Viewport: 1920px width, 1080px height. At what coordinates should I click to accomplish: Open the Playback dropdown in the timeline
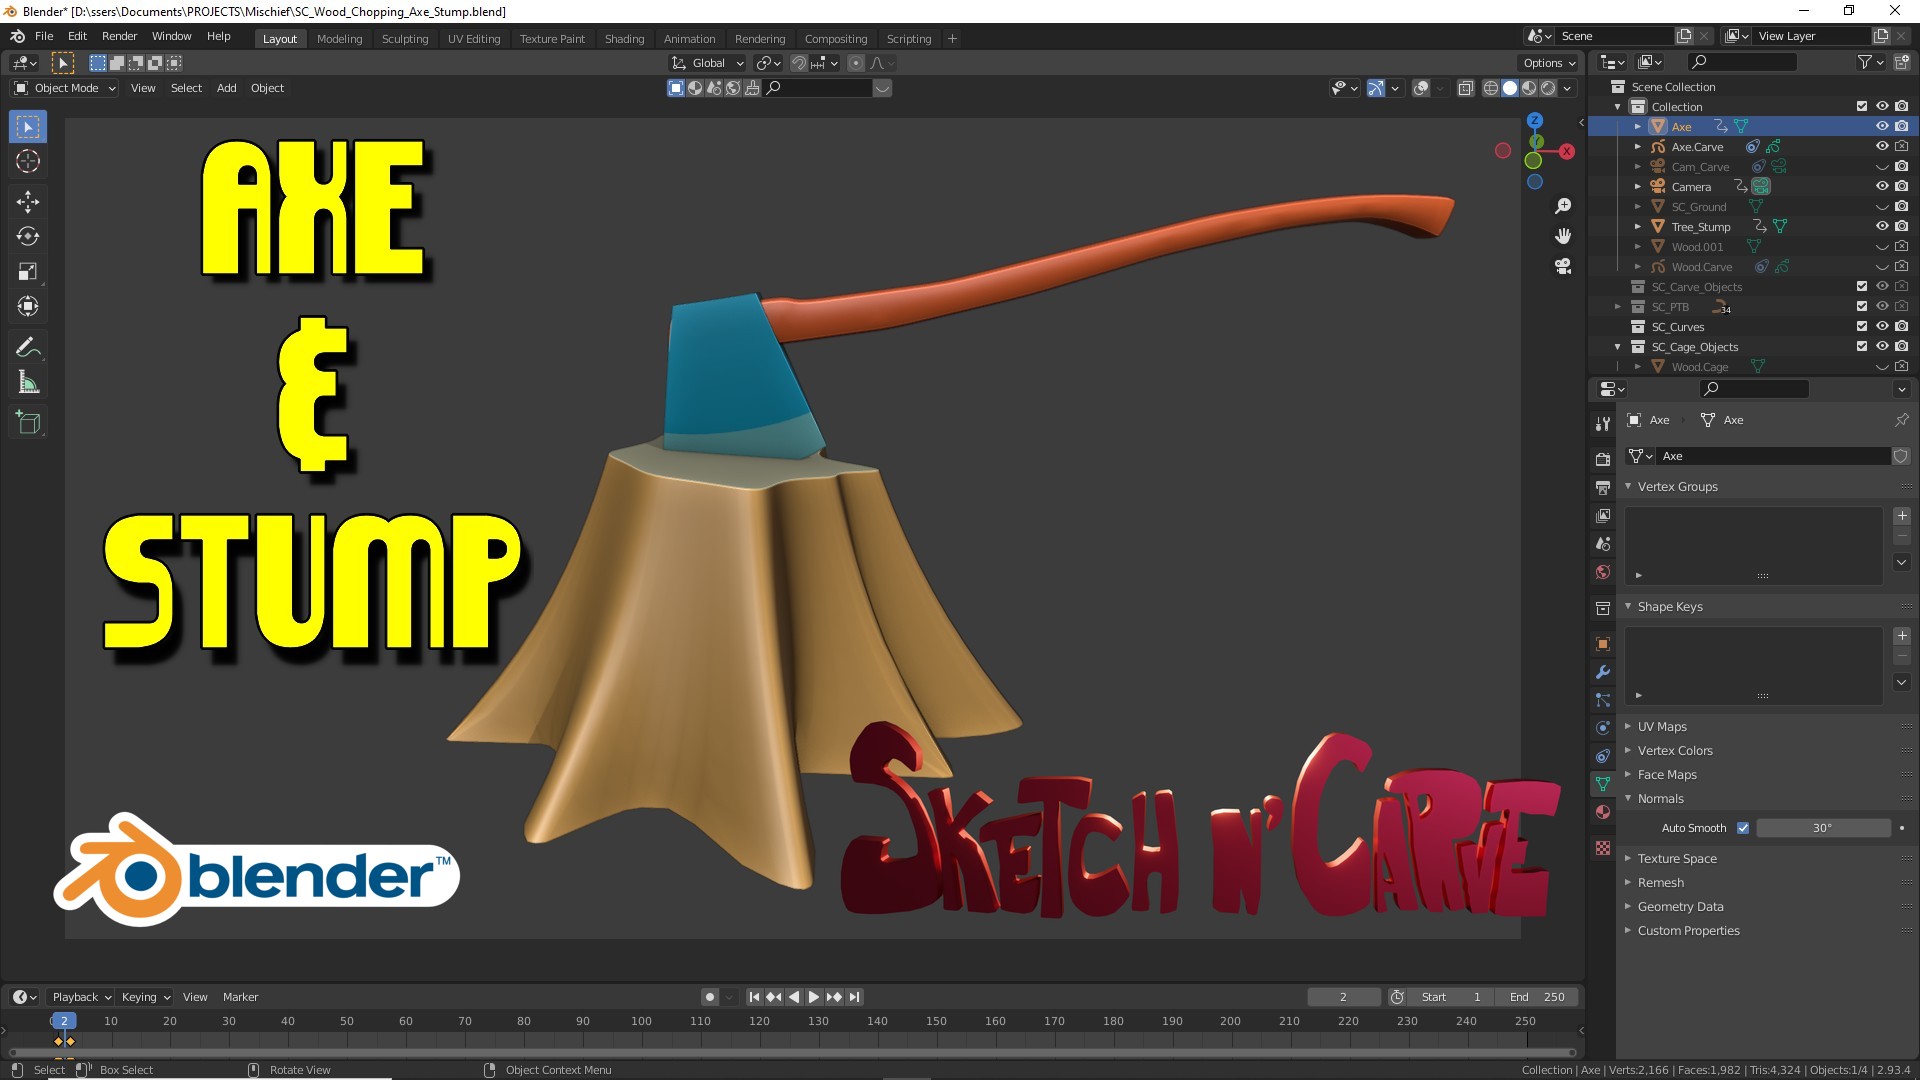81,997
